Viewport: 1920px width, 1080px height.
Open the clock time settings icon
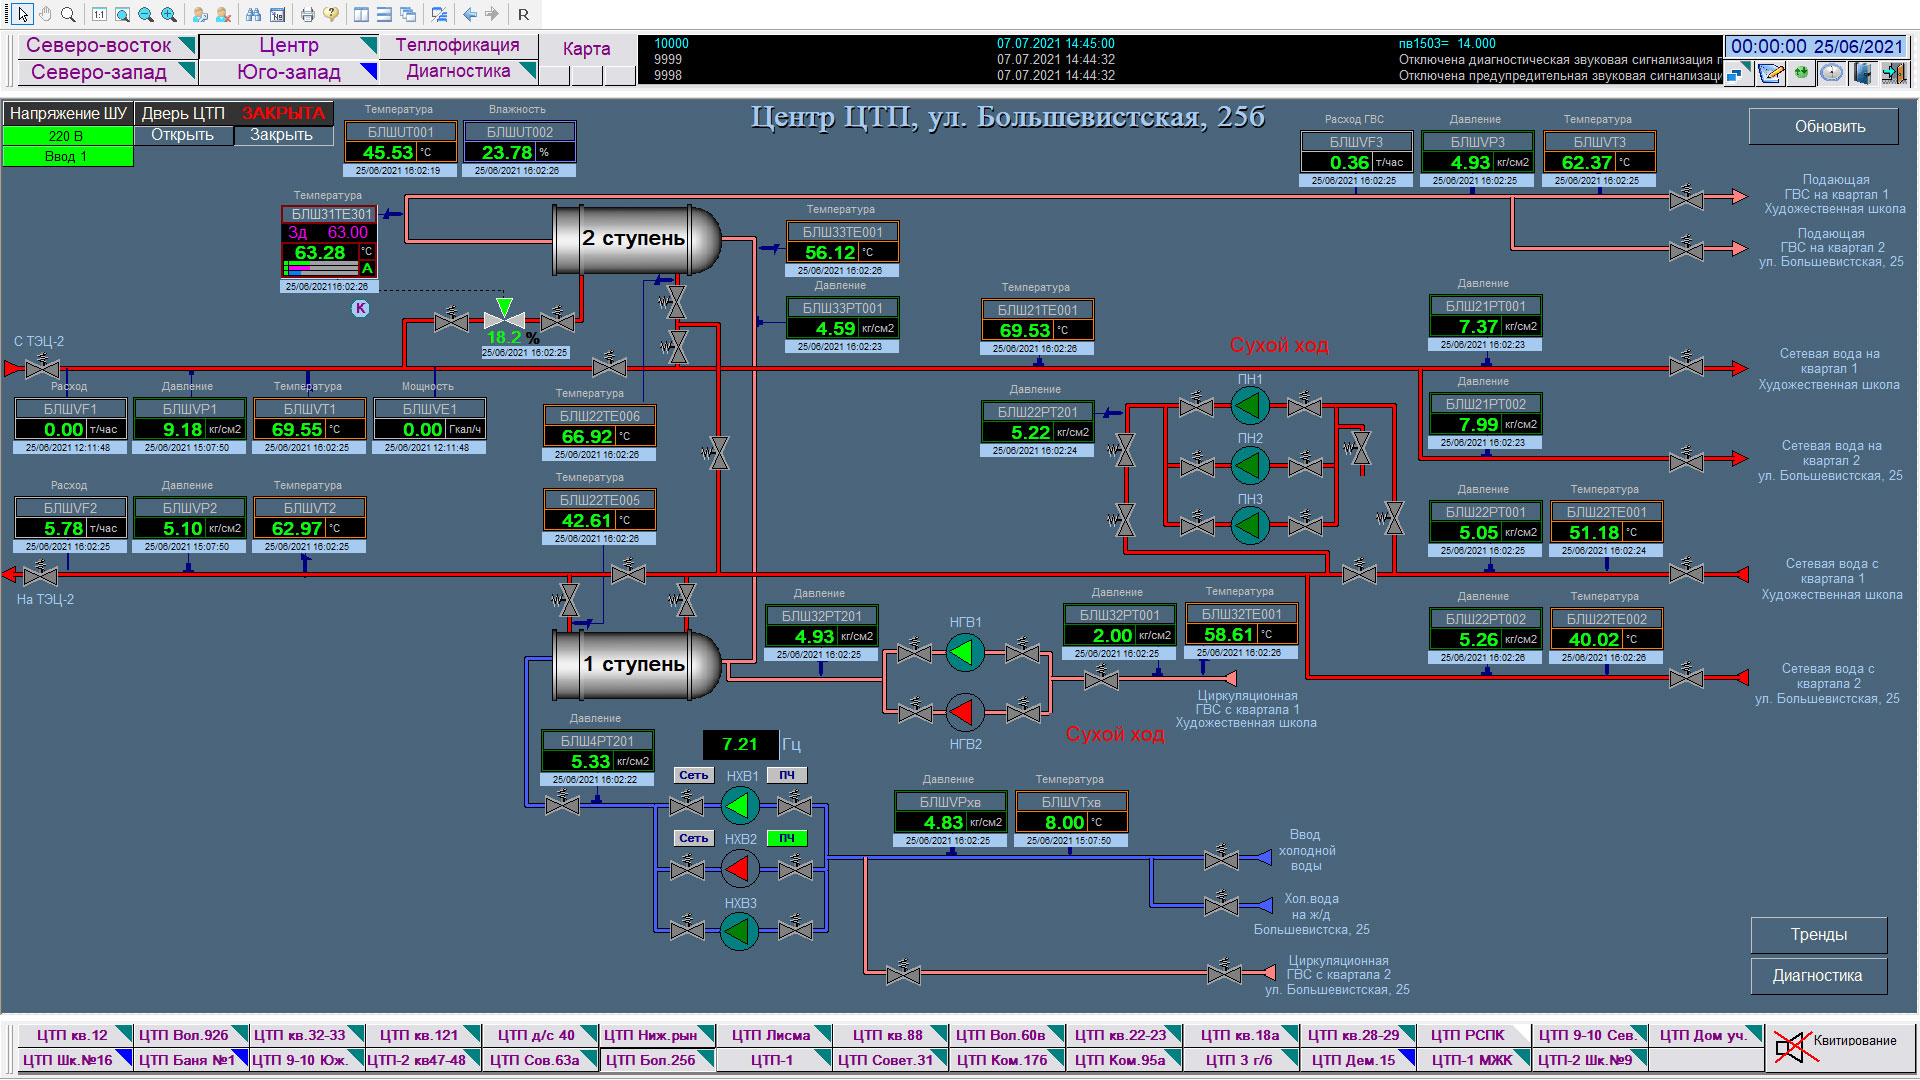(x=1832, y=72)
